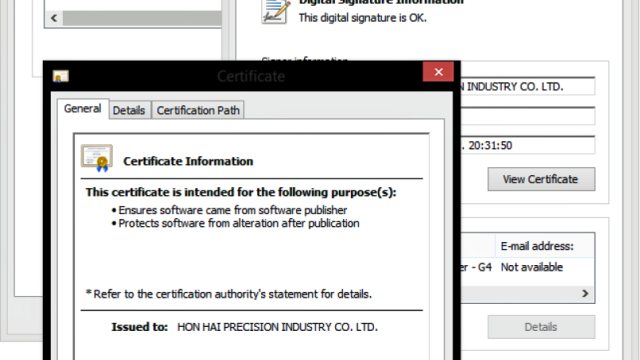Screen dimensions: 640x360
Task: Close the Certificate dialog
Action: (438, 72)
